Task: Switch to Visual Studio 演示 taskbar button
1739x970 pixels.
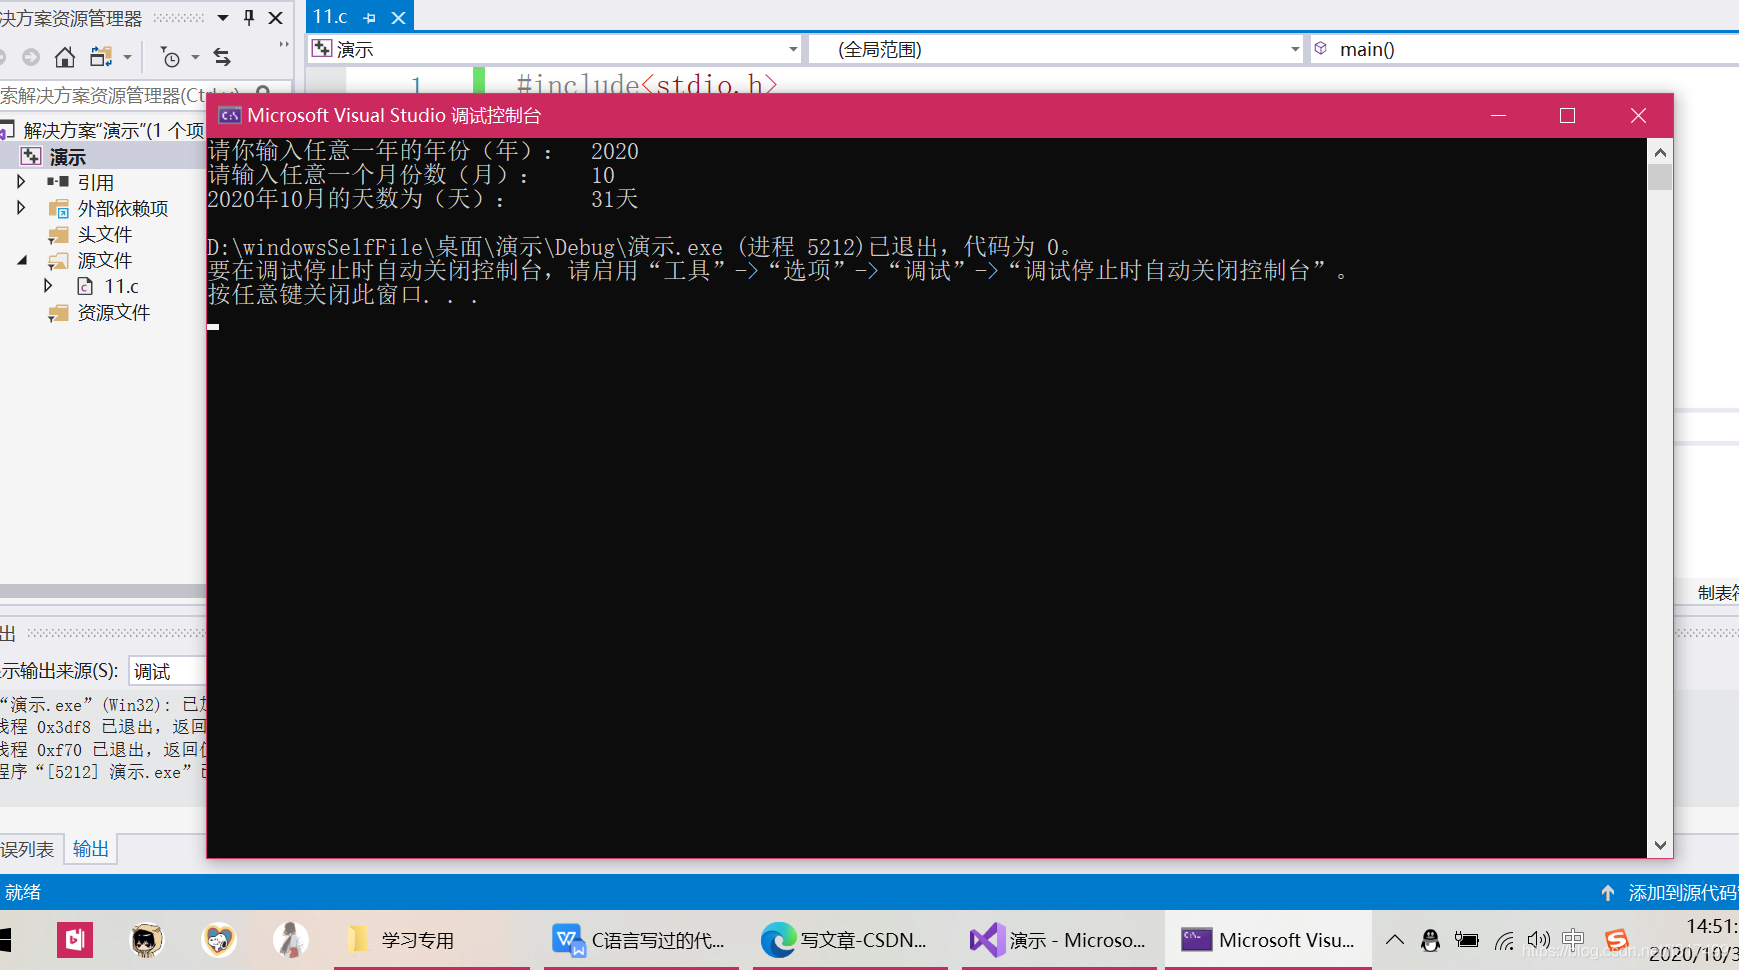Action: pos(1058,940)
